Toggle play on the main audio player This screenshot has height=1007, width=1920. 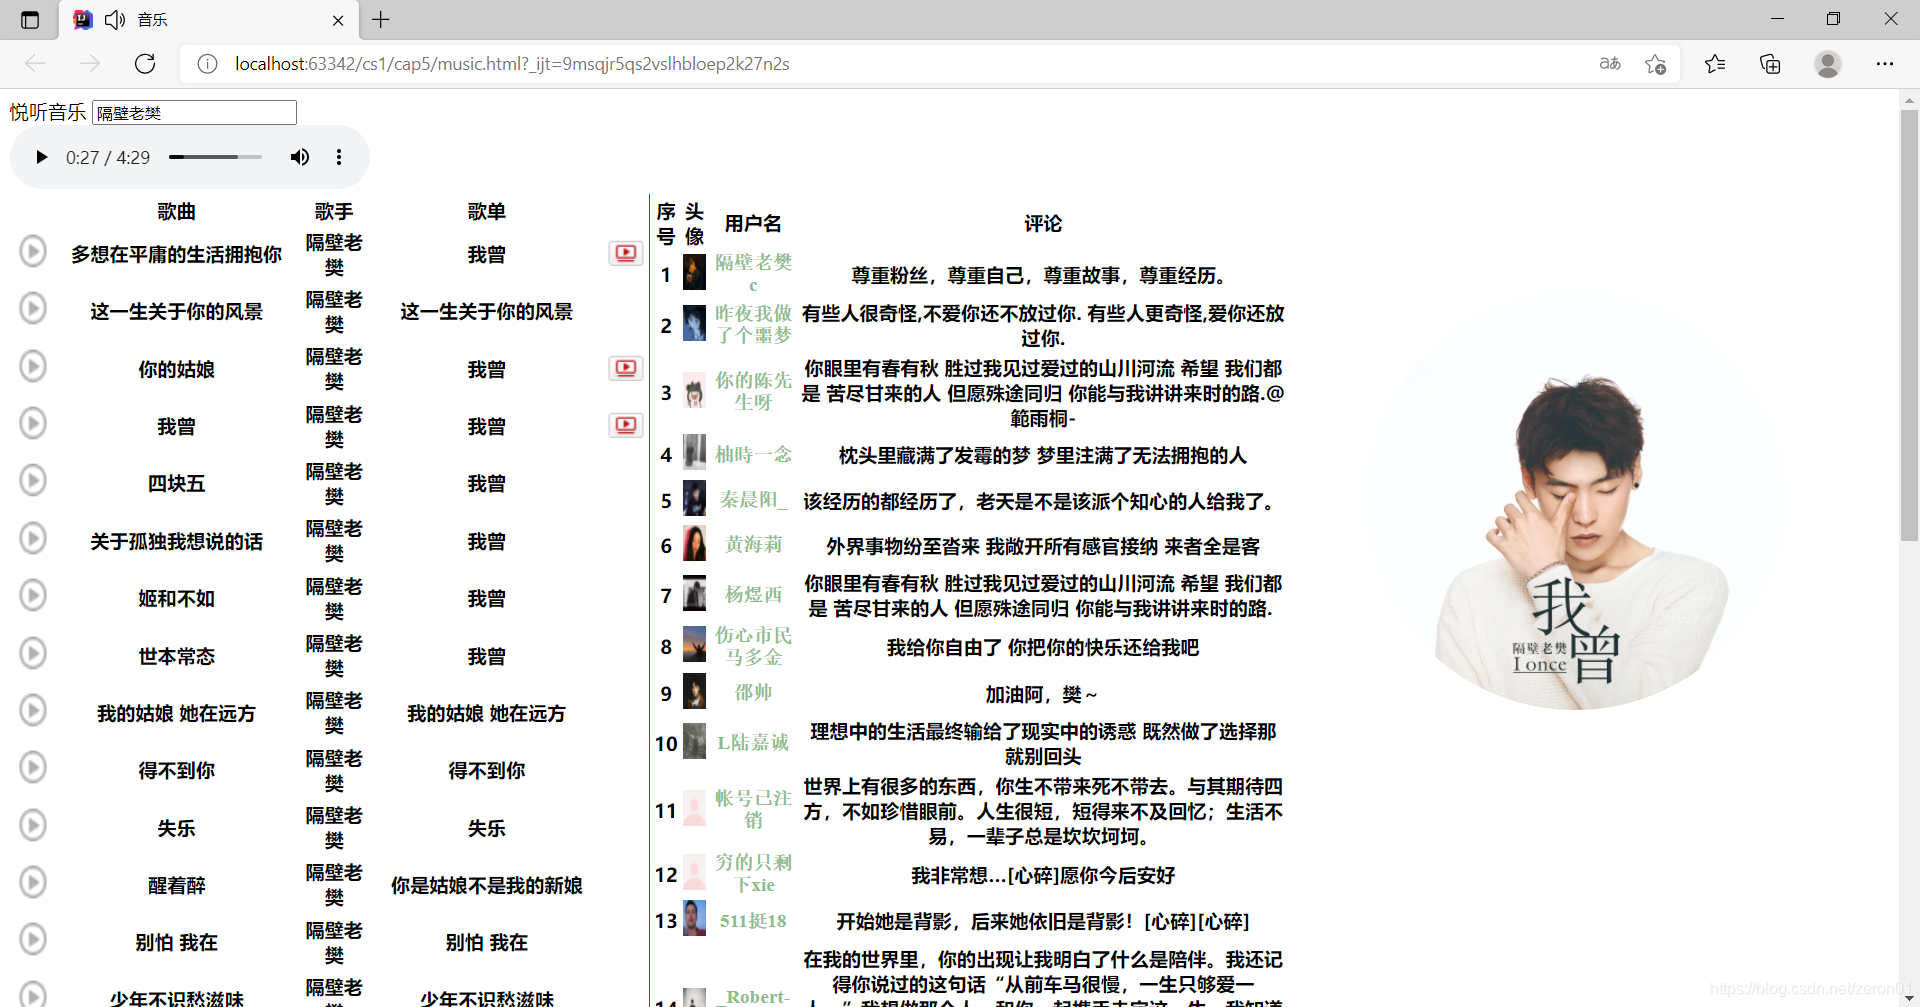[40, 157]
